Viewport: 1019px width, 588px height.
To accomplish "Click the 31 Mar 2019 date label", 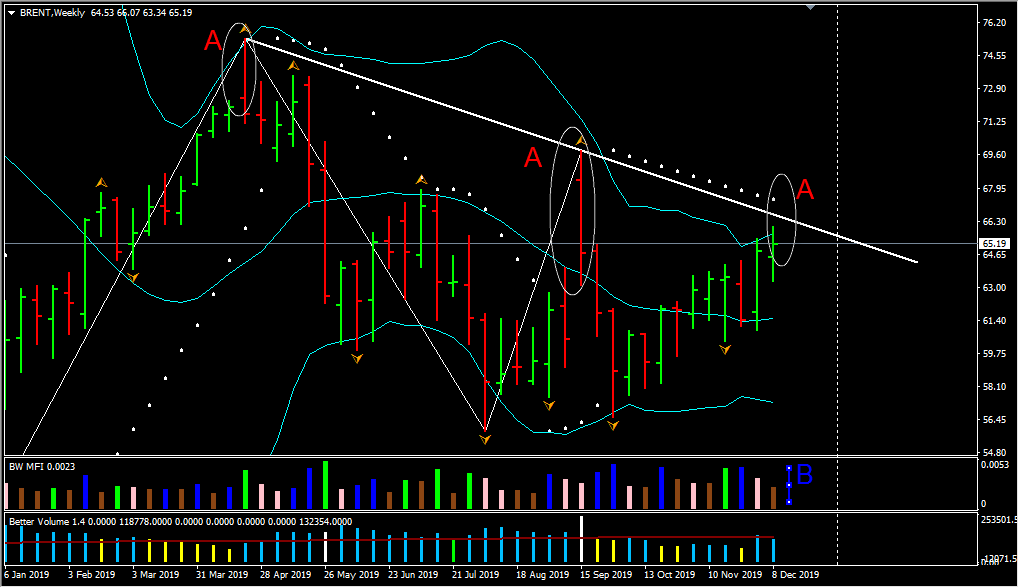I will pyautogui.click(x=222, y=575).
